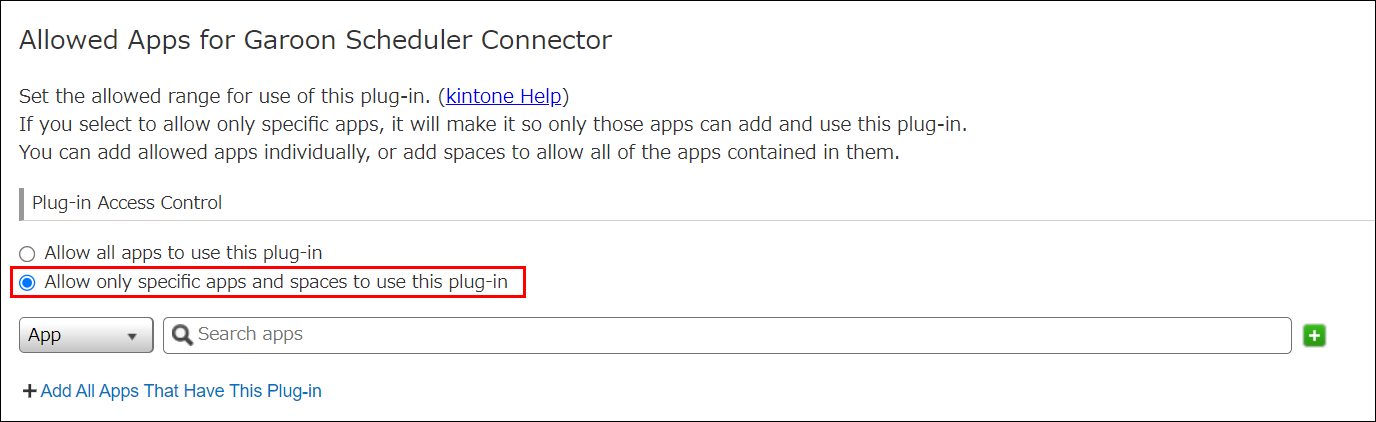Click the magnifier icon in search box

pos(183,335)
